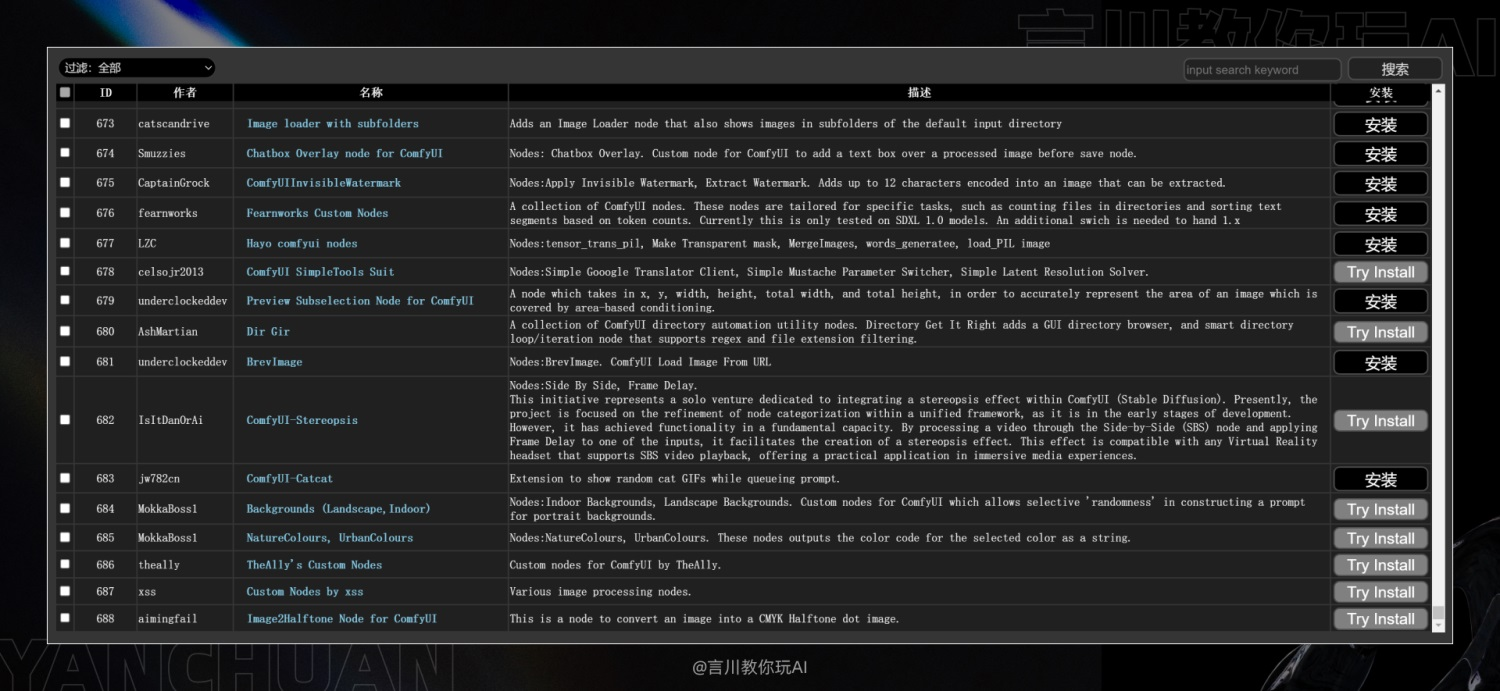The image size is (1500, 691).
Task: Sort by the ID column header
Action: coord(106,92)
